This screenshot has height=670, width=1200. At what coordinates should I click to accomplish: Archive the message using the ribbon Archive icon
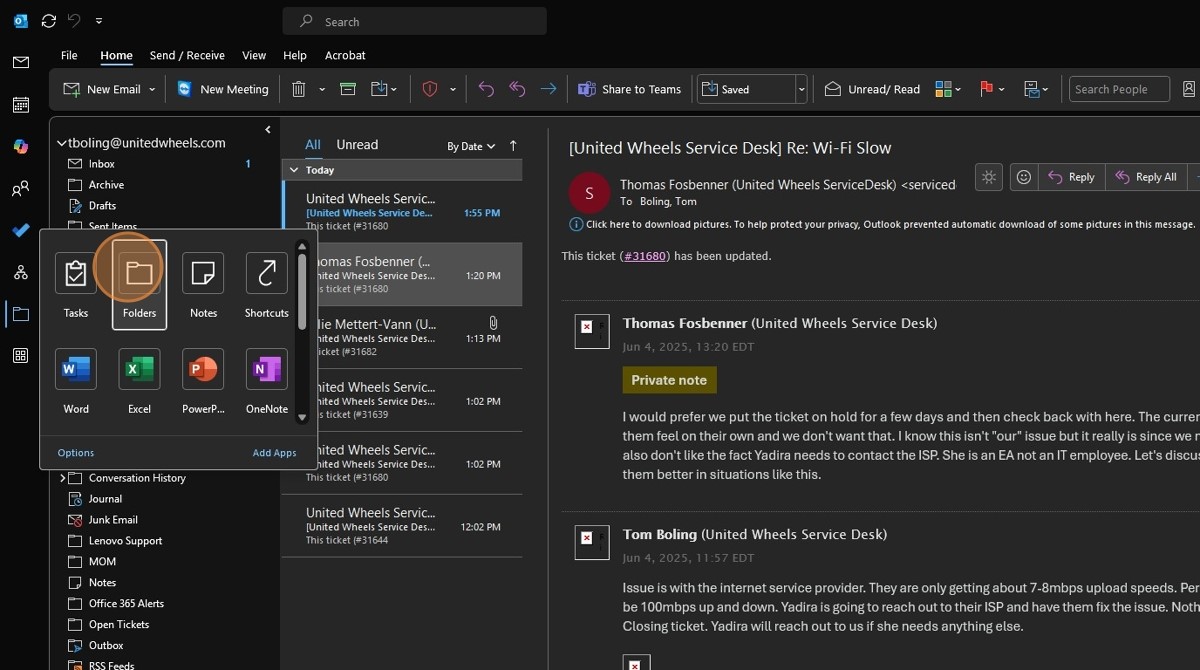point(348,89)
